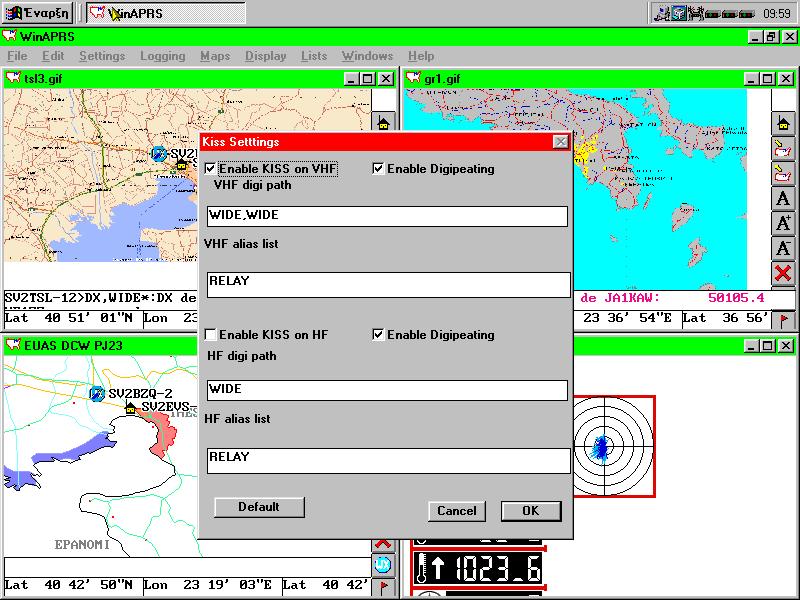Open the Maps menu
This screenshot has width=800, height=600.
(x=215, y=56)
